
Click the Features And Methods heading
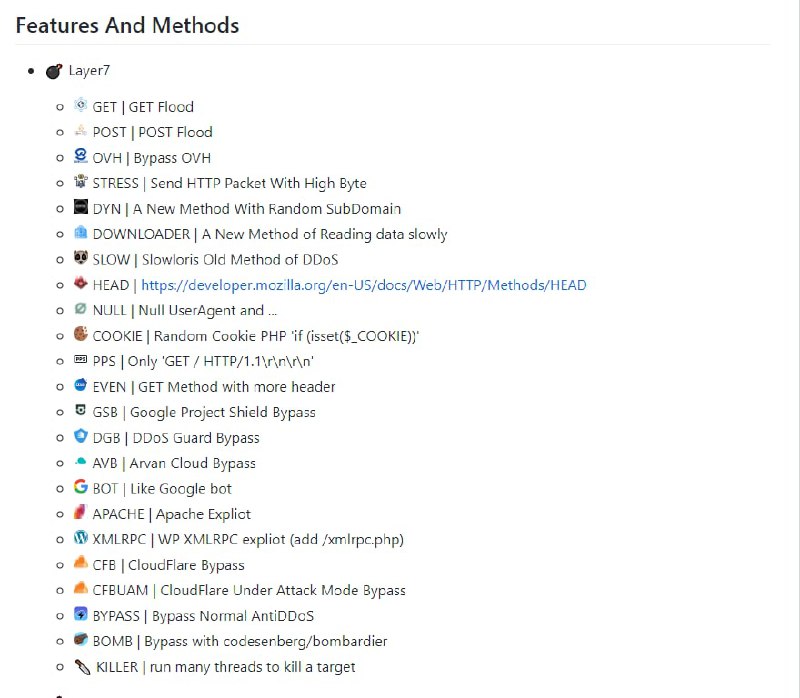(127, 25)
